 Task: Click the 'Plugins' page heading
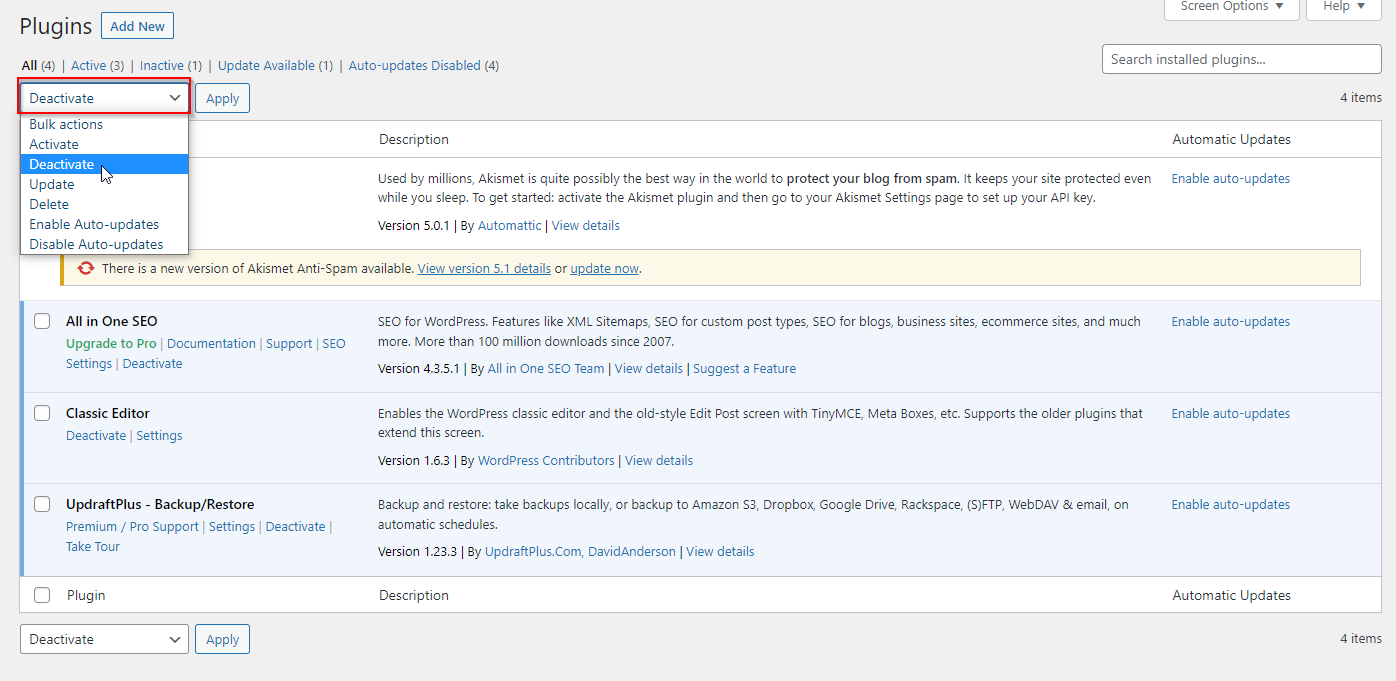click(56, 26)
